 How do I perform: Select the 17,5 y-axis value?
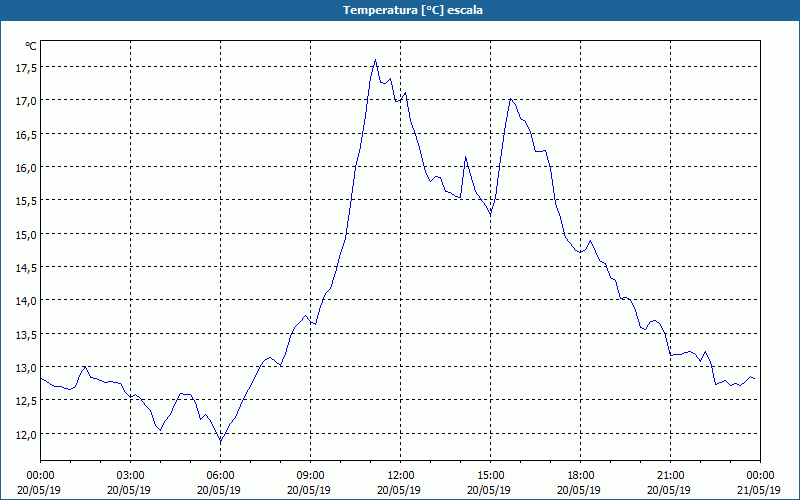26,67
